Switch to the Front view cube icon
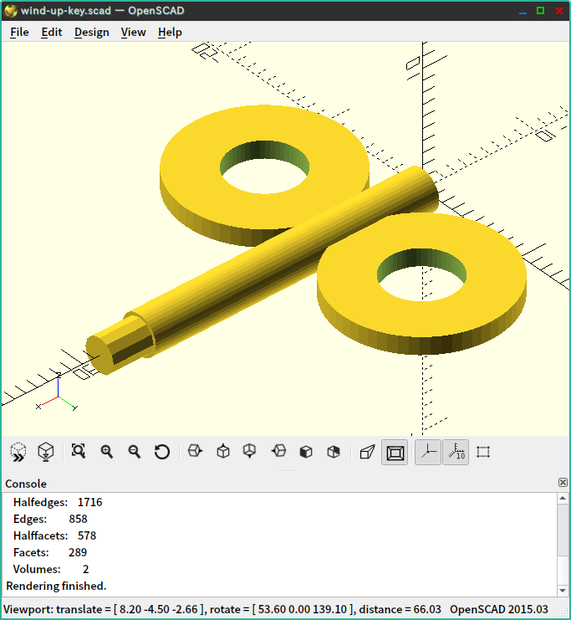Image resolution: width=571 pixels, height=620 pixels. (306, 452)
